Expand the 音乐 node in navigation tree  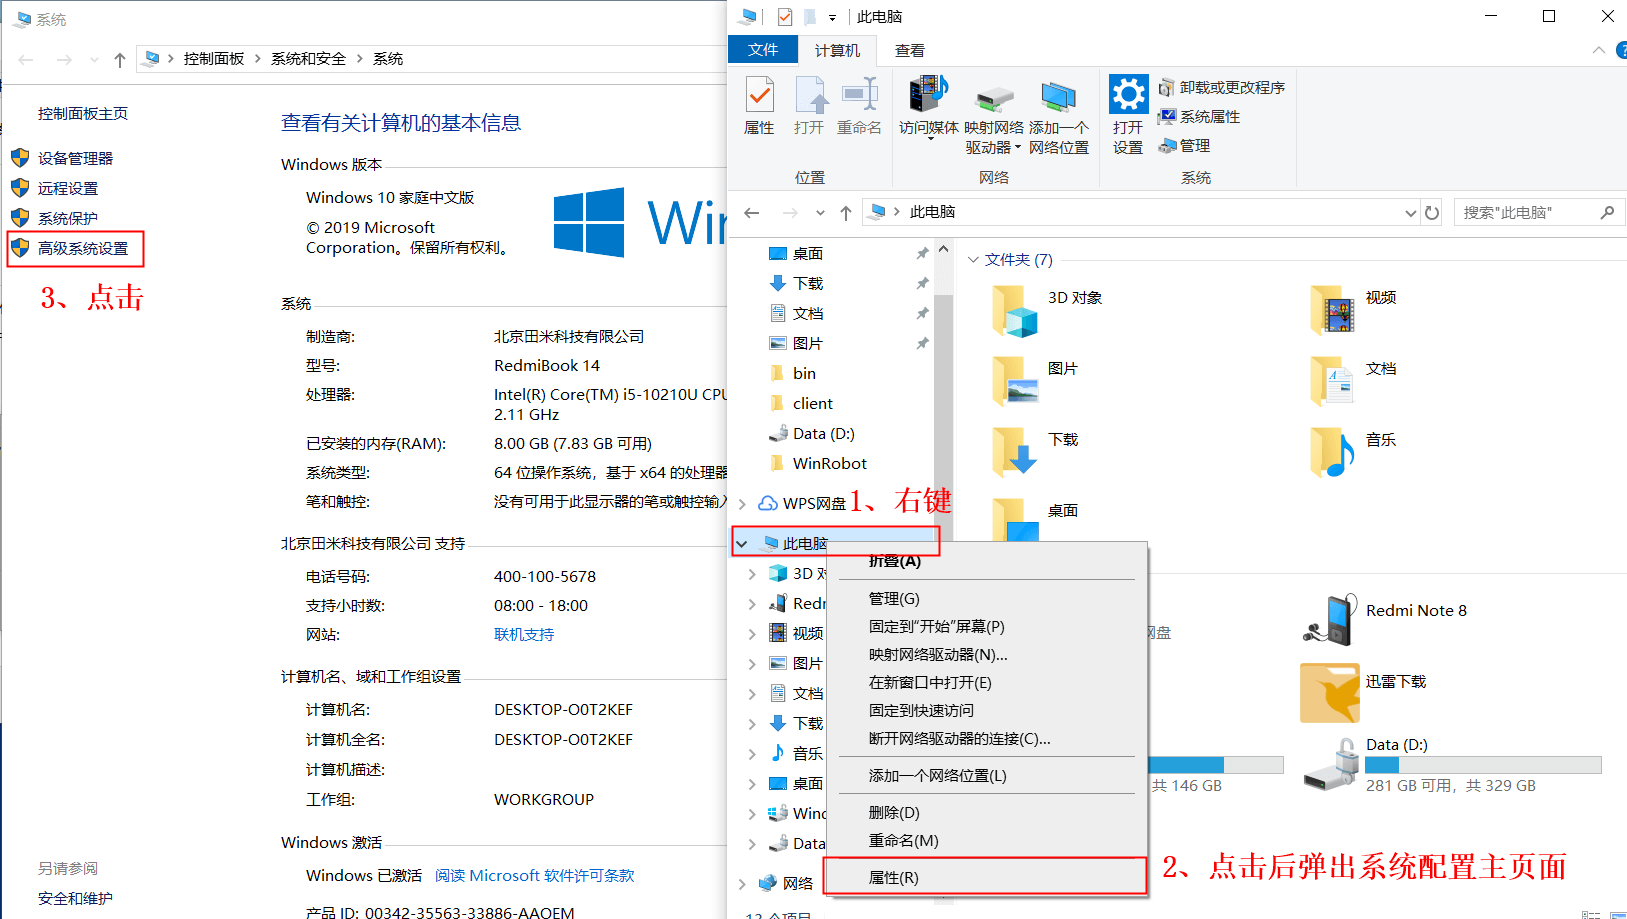point(752,753)
